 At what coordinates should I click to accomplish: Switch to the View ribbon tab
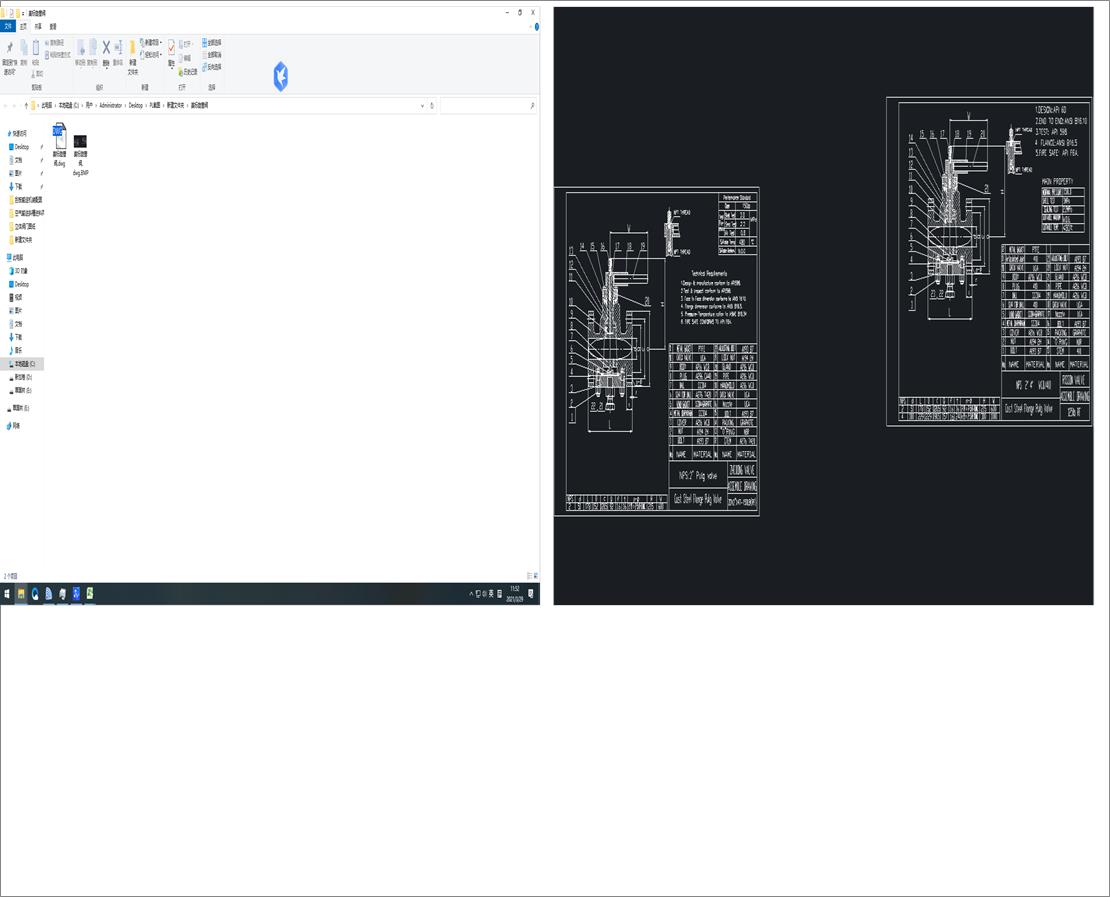click(53, 26)
